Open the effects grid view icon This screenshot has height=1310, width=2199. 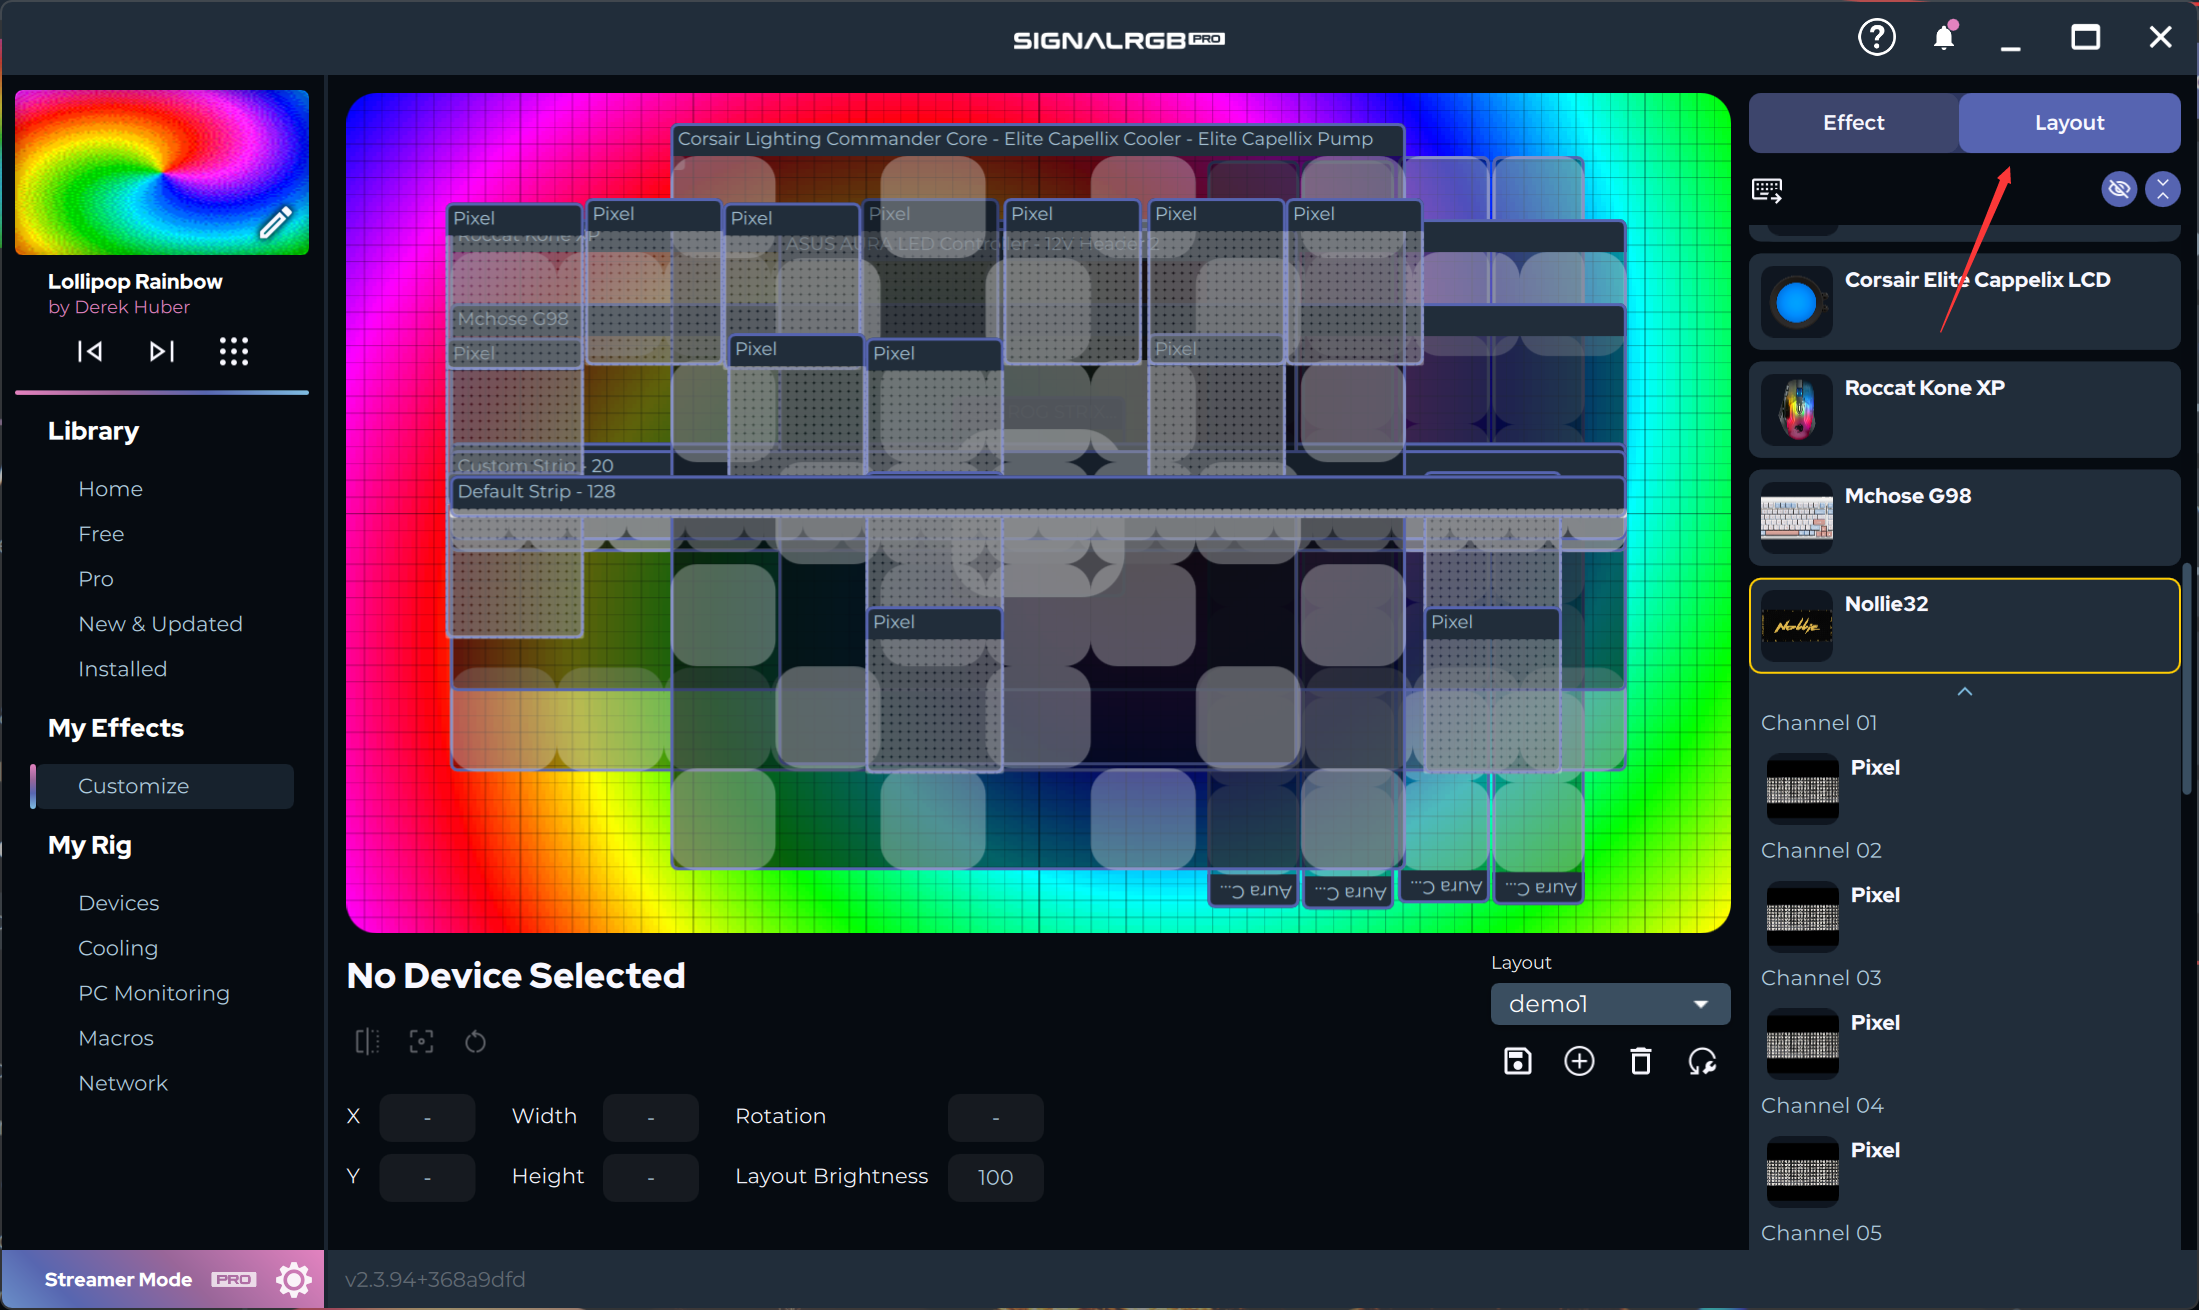coord(234,351)
